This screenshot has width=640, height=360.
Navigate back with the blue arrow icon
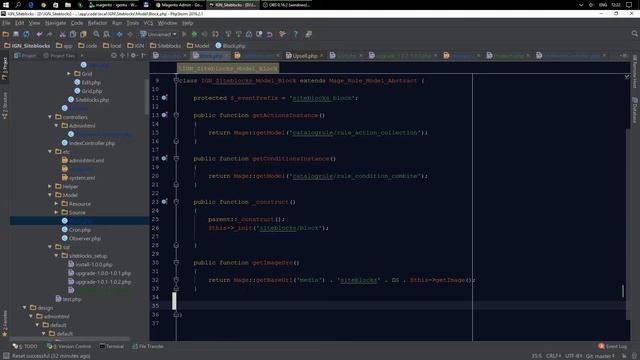120,34
